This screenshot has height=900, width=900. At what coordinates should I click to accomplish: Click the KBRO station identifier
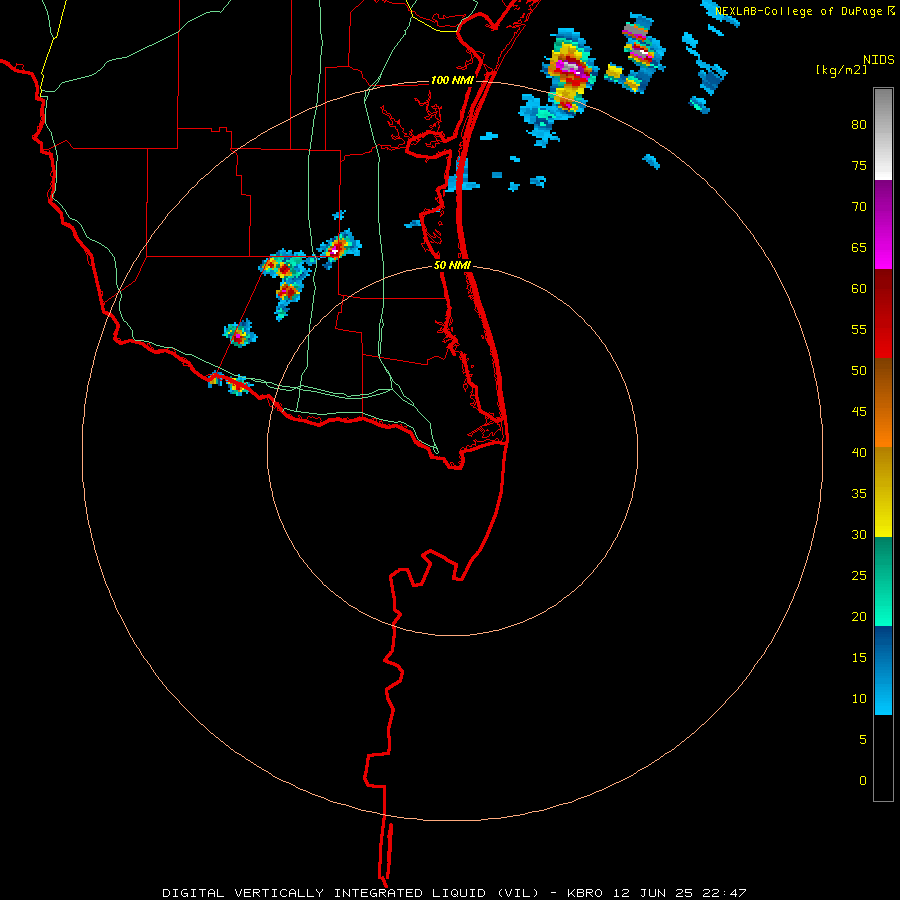[x=584, y=893]
